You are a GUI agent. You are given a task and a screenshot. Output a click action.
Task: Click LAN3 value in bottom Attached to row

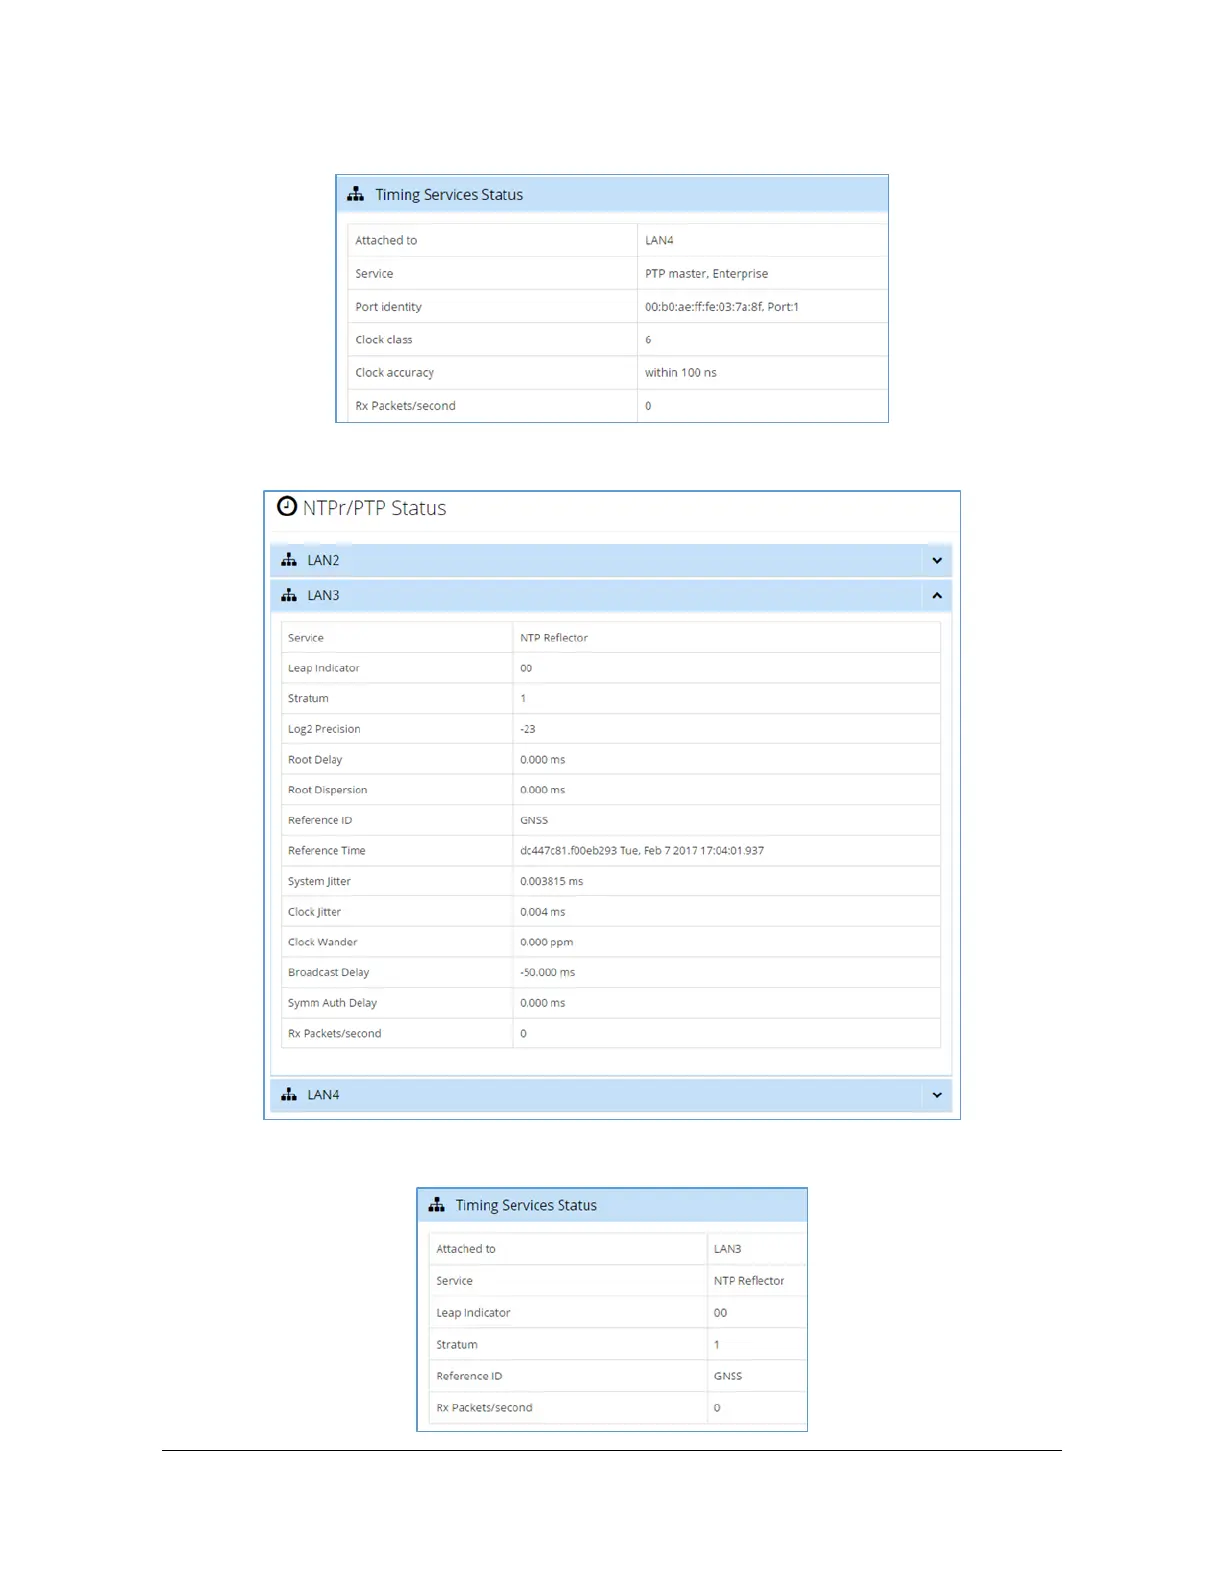[727, 1249]
